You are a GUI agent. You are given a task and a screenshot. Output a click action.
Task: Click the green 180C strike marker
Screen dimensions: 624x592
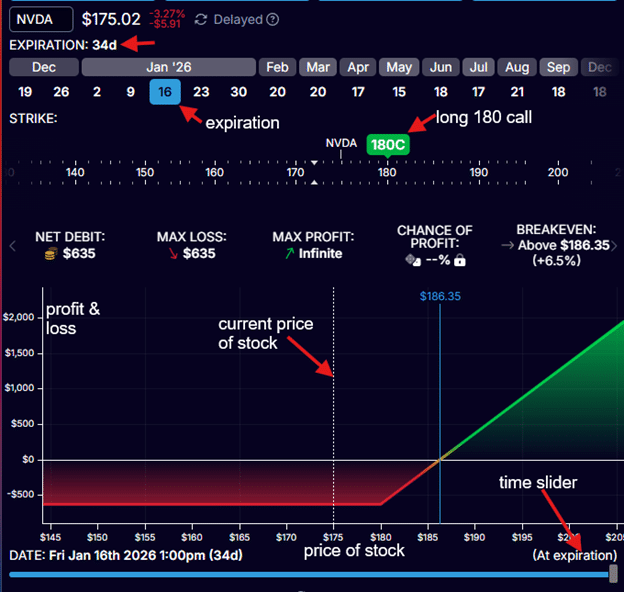click(x=388, y=144)
